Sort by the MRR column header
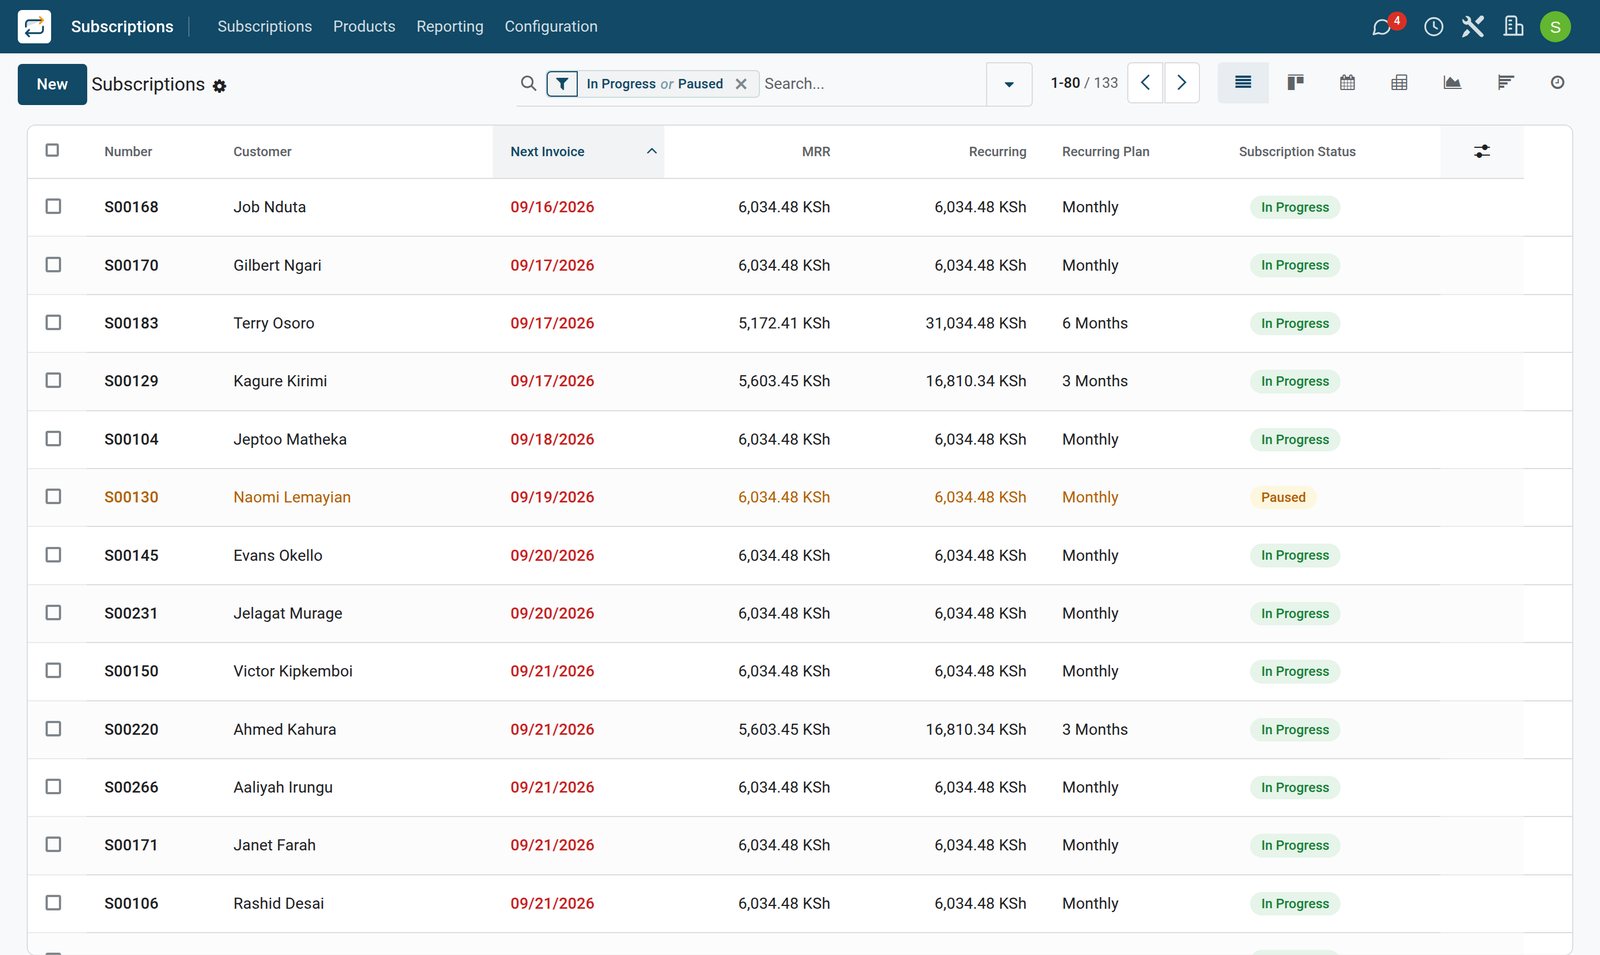The height and width of the screenshot is (955, 1600). (x=816, y=152)
